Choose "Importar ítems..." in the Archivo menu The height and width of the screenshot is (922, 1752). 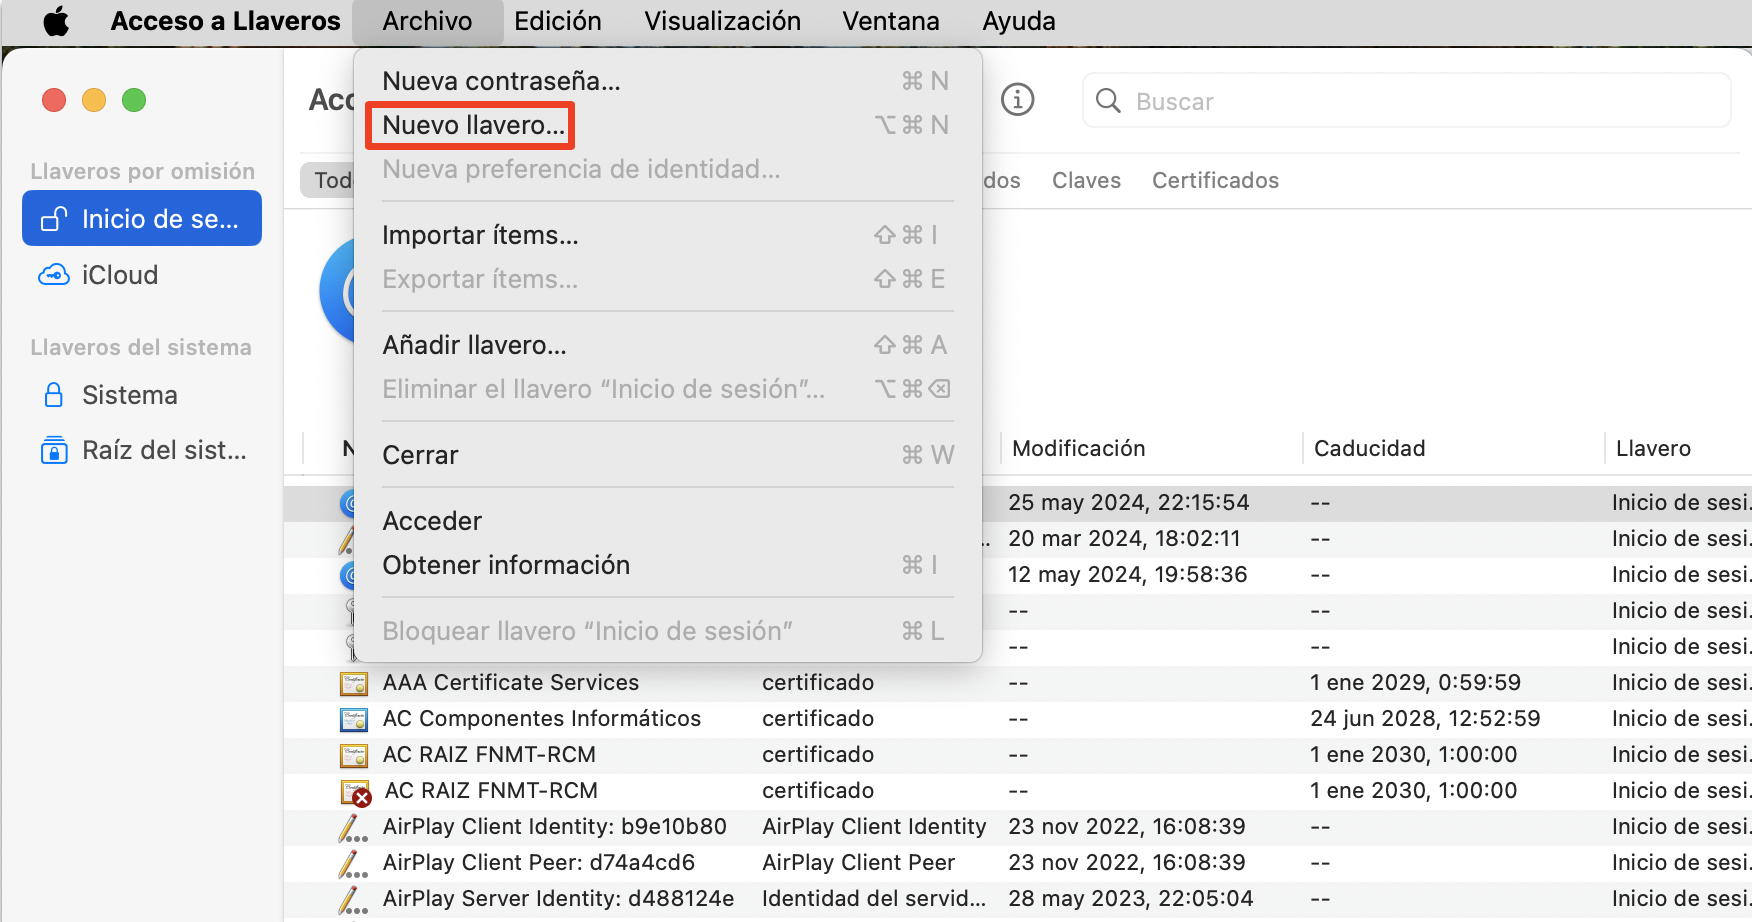[480, 234]
